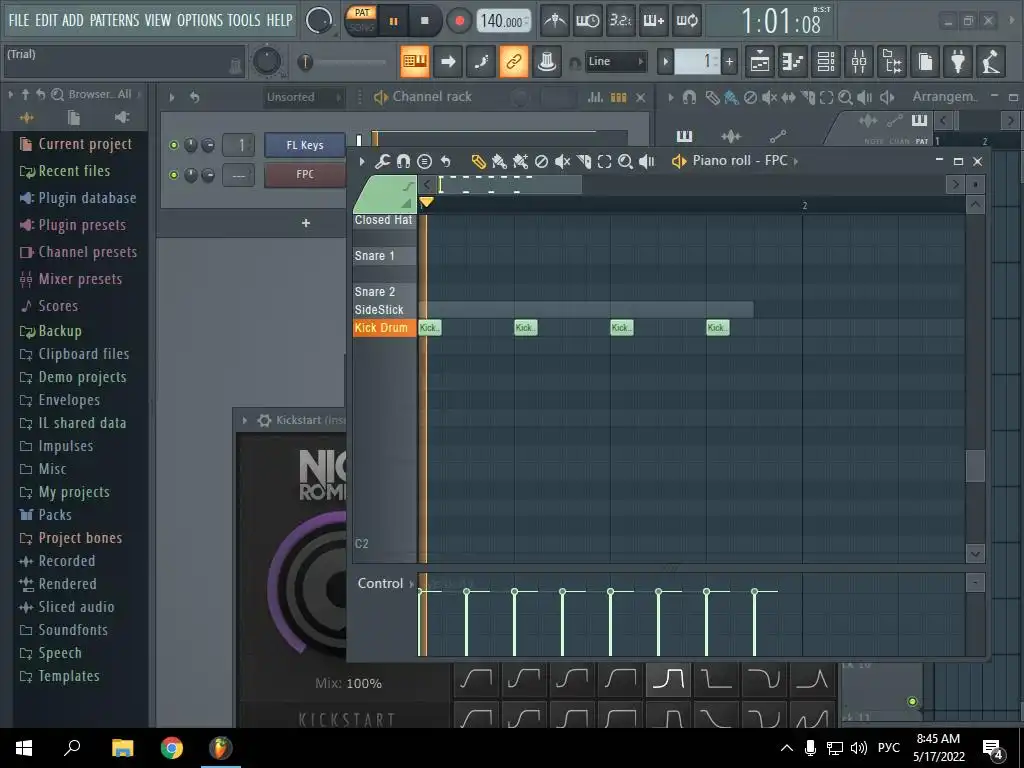Open the ADD menu
Image resolution: width=1024 pixels, height=768 pixels.
(72, 20)
